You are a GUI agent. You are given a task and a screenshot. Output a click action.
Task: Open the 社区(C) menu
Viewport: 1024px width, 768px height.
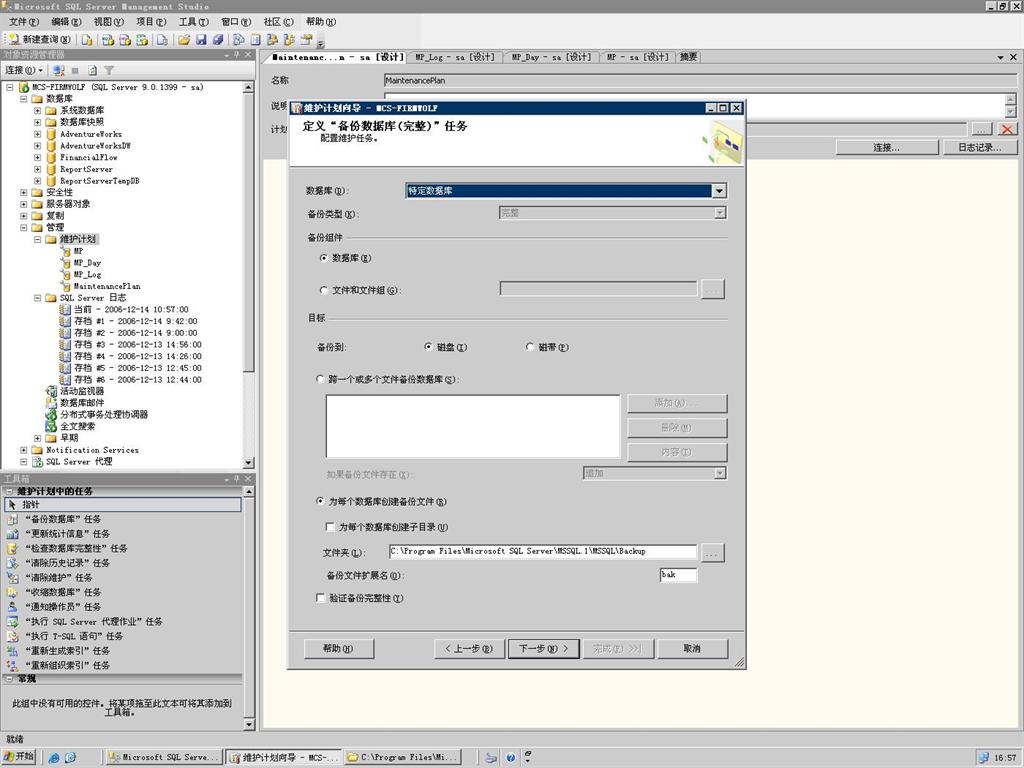(x=278, y=22)
